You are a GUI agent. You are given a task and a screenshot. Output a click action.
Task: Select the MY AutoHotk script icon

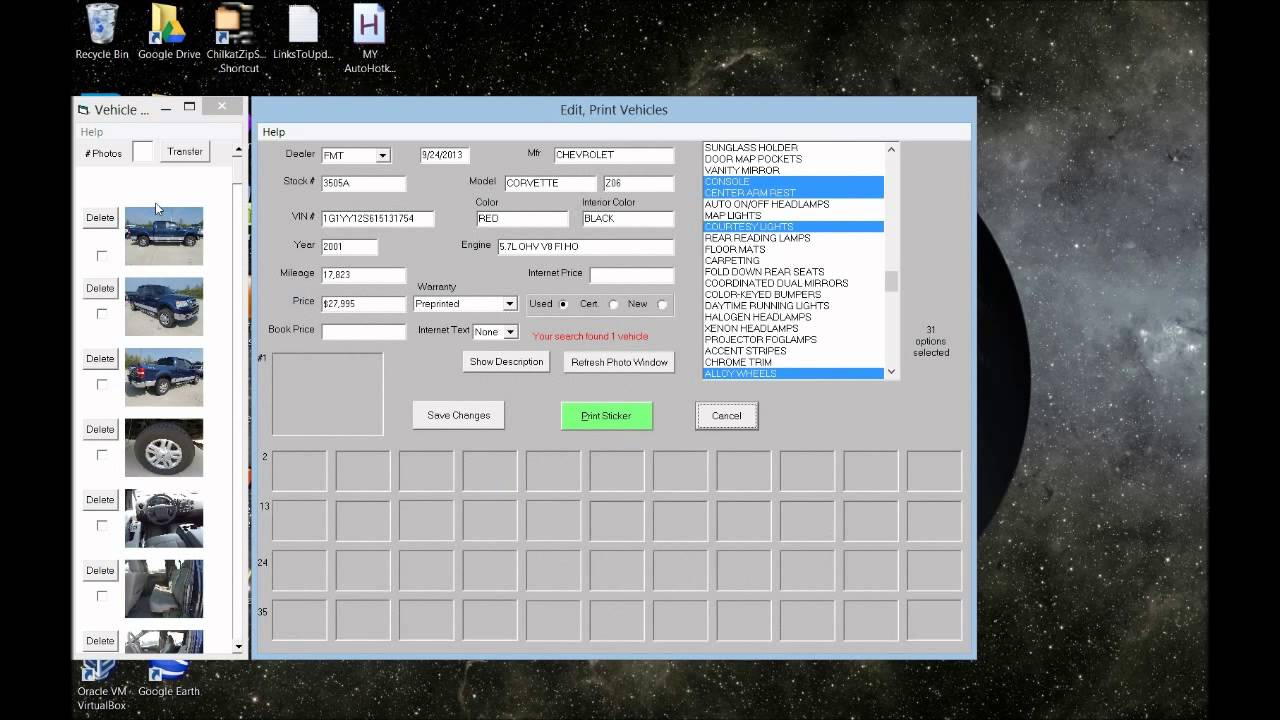pyautogui.click(x=370, y=39)
